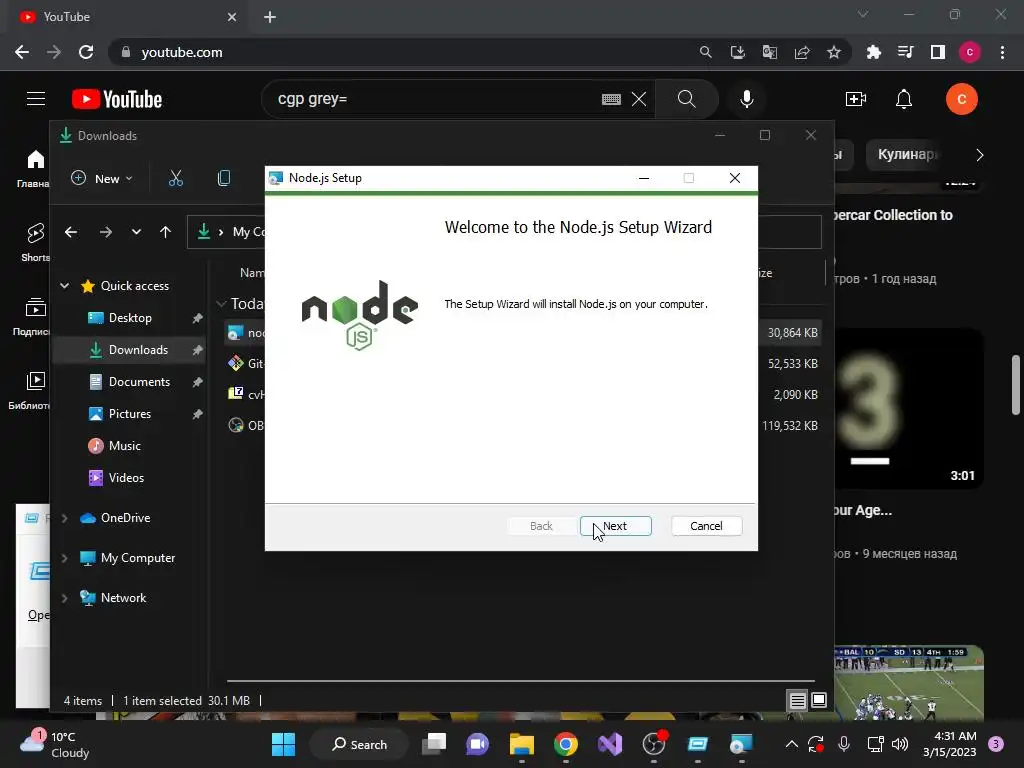Go up one folder in Explorer

(165, 232)
